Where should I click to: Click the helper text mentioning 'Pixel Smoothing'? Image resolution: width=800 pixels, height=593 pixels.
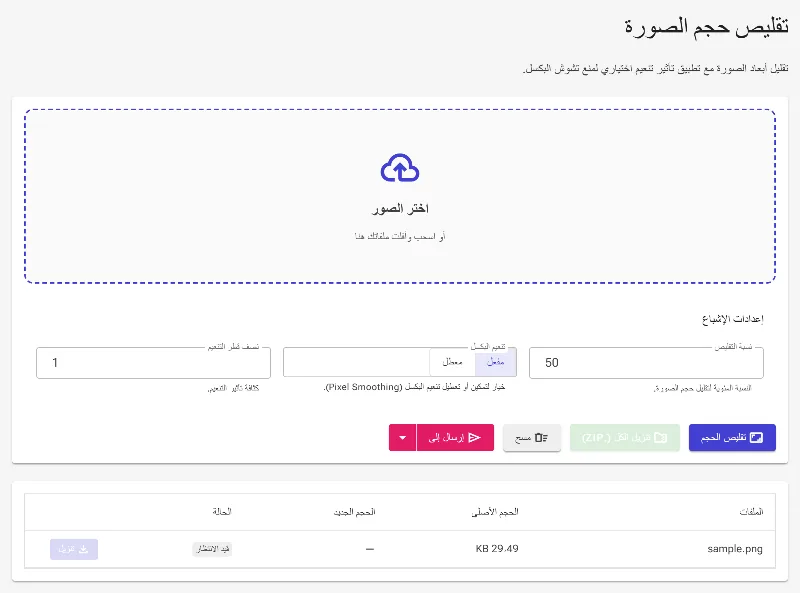414,387
